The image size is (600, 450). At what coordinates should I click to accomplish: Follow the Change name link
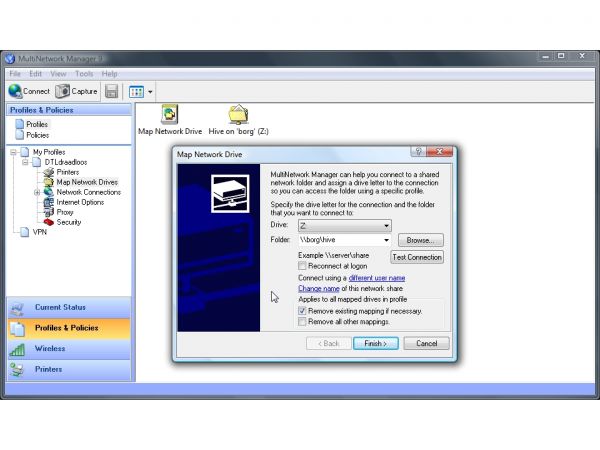point(319,289)
